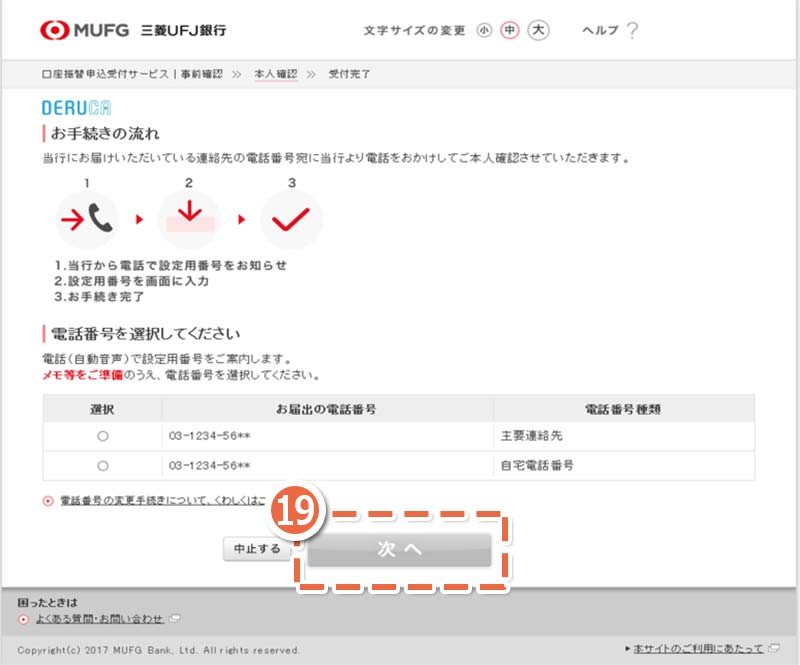Click 受付完了 breadcrumb step
The image size is (800, 665).
[349, 74]
